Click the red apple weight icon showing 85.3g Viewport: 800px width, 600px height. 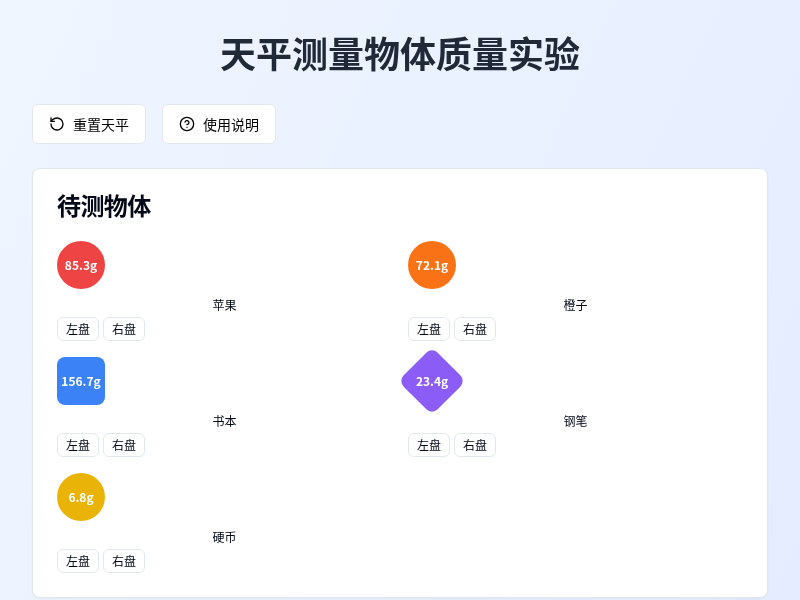[x=80, y=265]
